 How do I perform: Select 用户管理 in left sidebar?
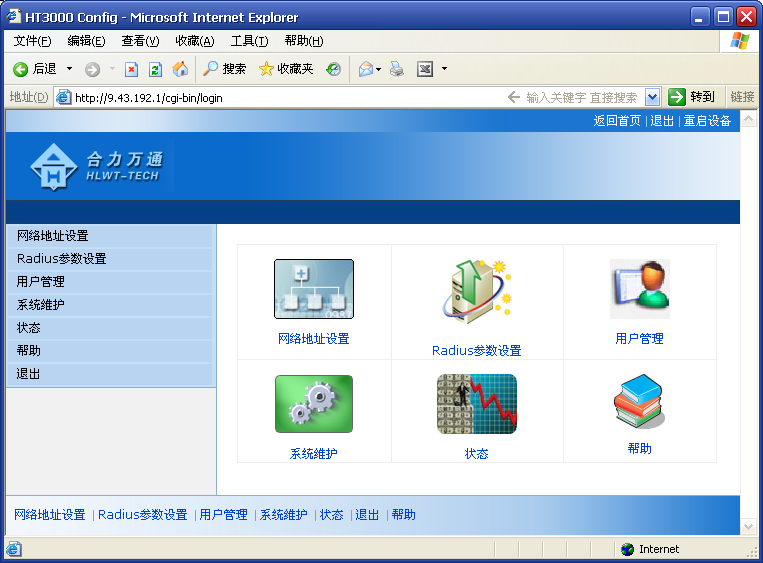pyautogui.click(x=110, y=282)
